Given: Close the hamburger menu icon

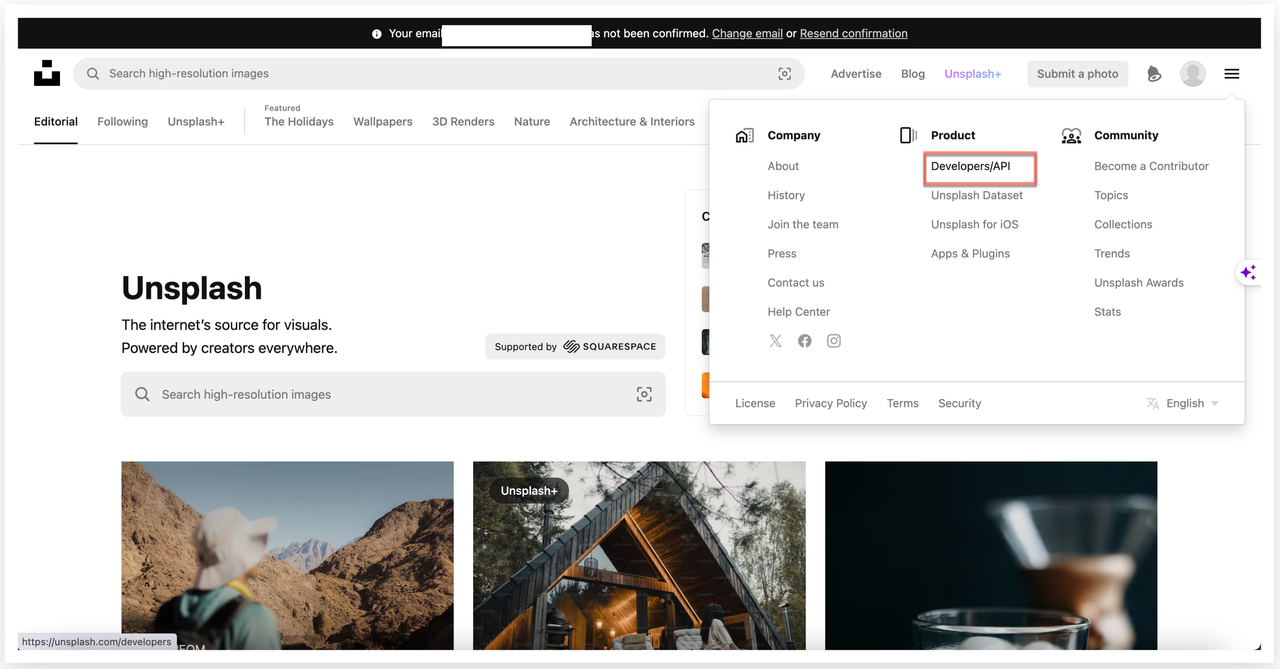Looking at the screenshot, I should tap(1232, 74).
